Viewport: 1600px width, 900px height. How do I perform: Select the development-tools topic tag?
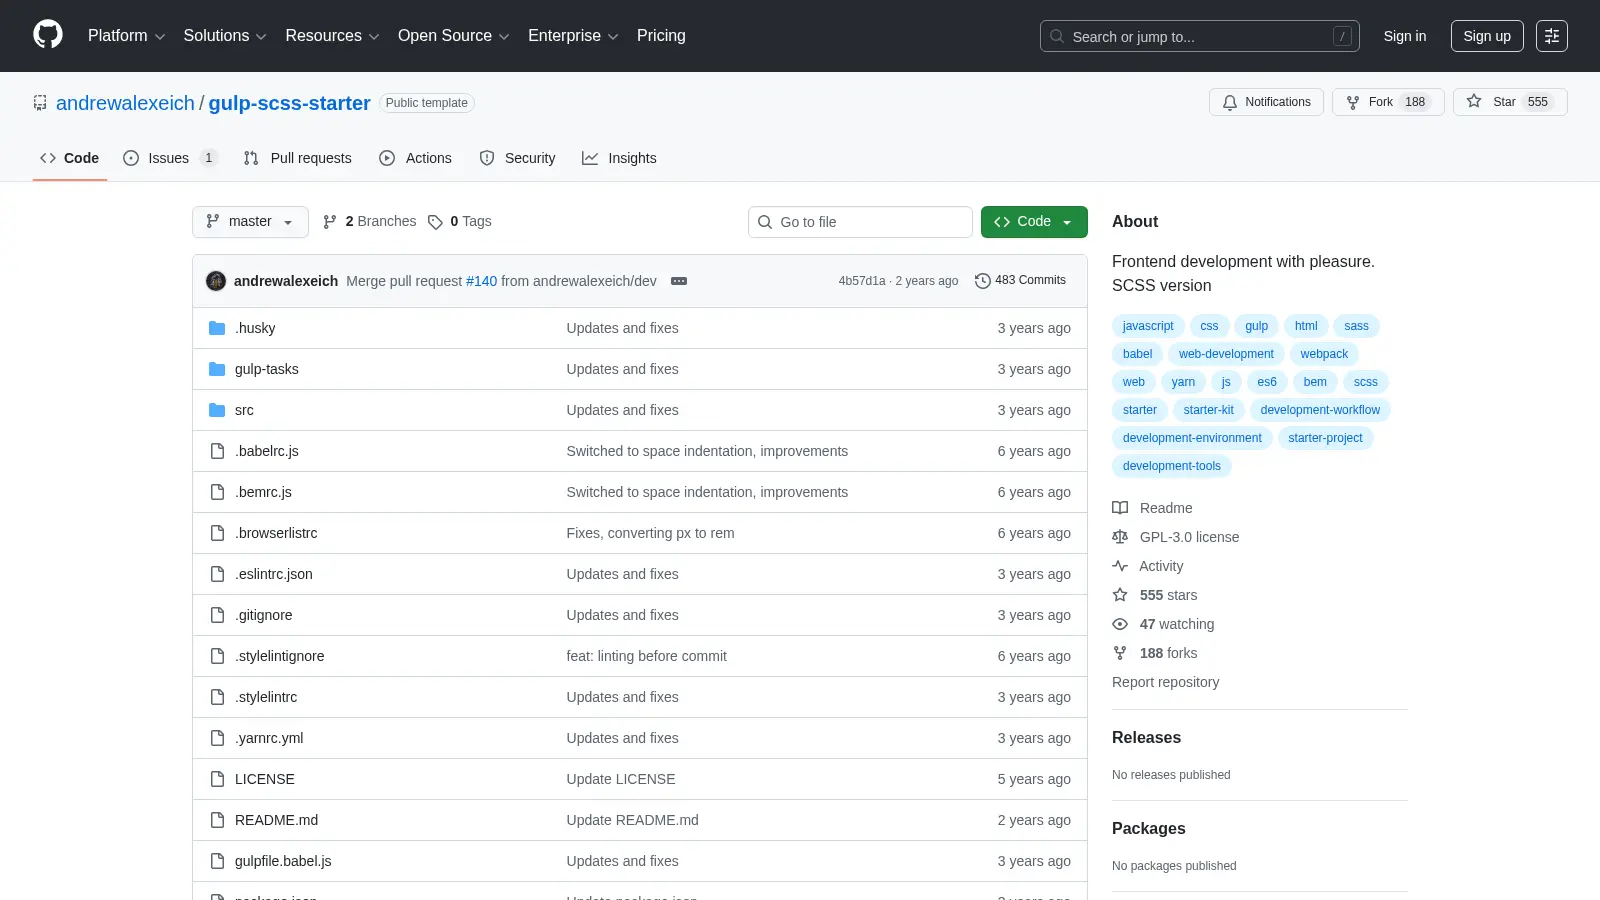point(1171,466)
